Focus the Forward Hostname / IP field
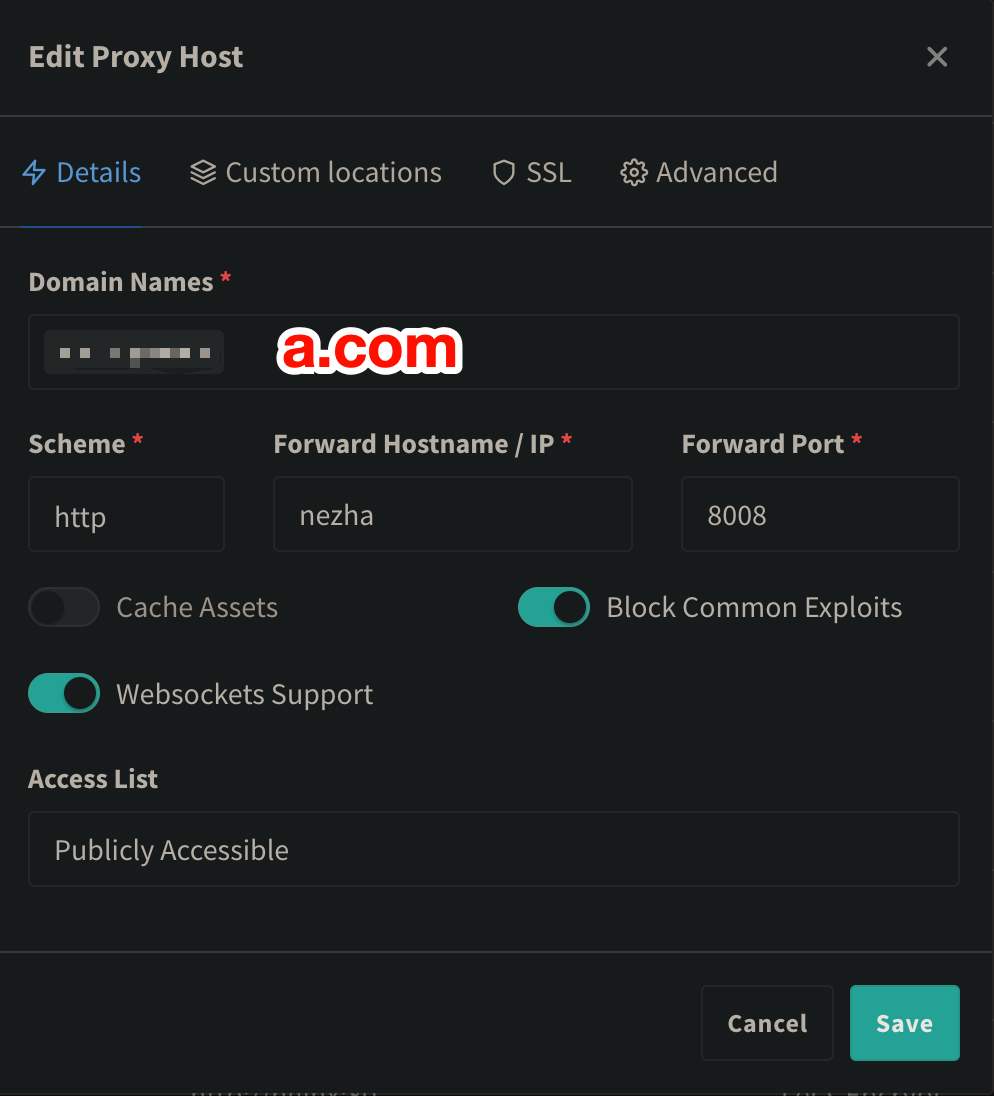Screen dimensions: 994x1096 click(x=452, y=515)
